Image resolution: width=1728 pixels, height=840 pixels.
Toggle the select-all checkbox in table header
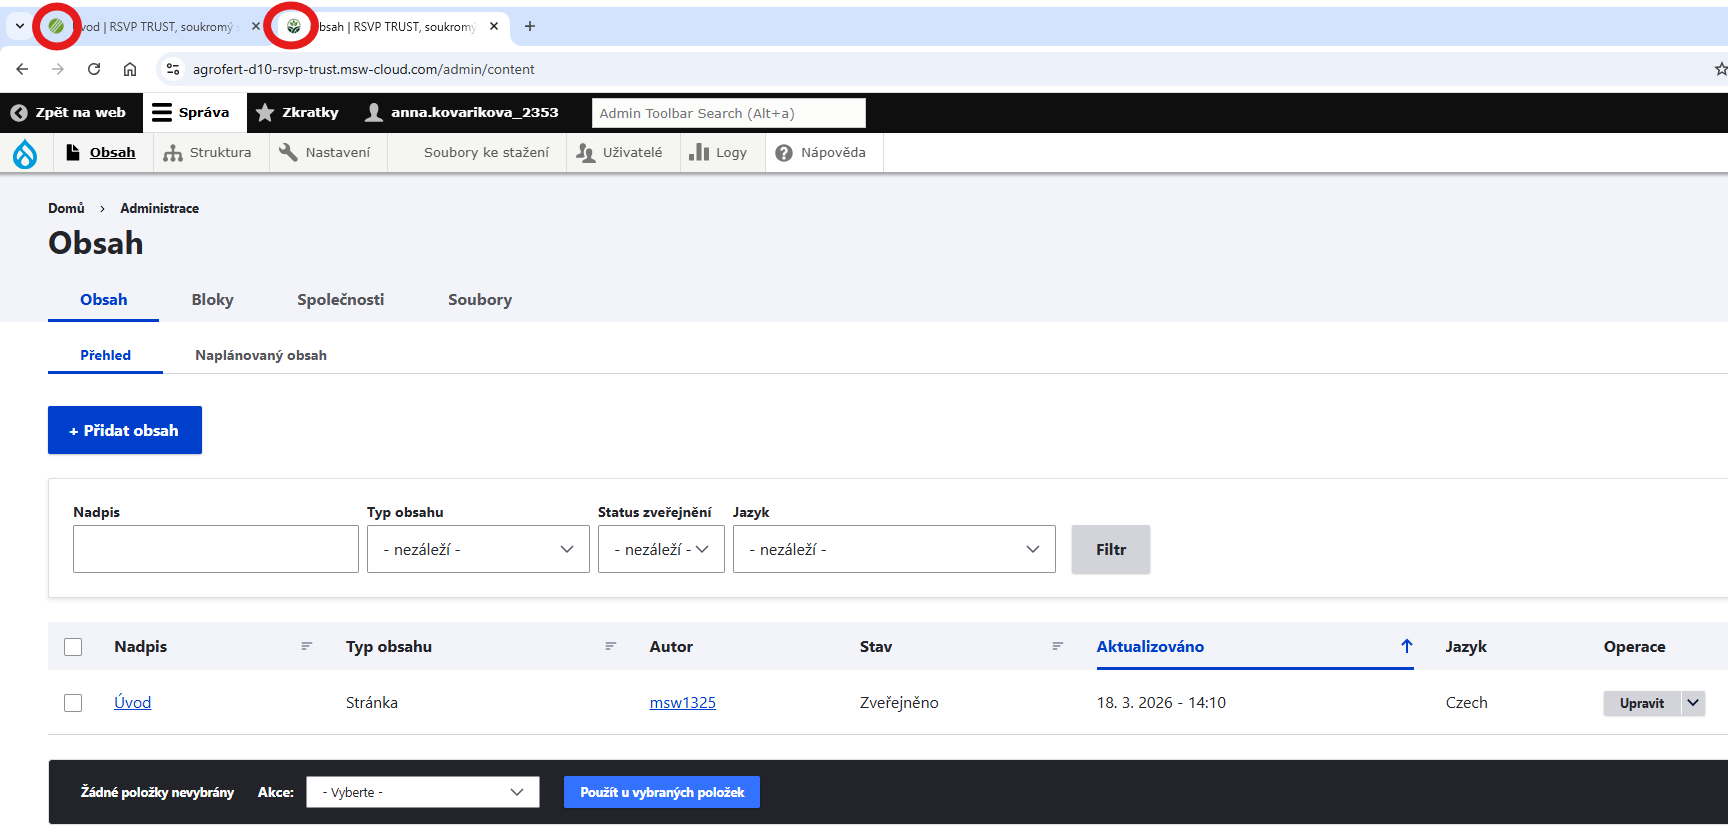73,647
